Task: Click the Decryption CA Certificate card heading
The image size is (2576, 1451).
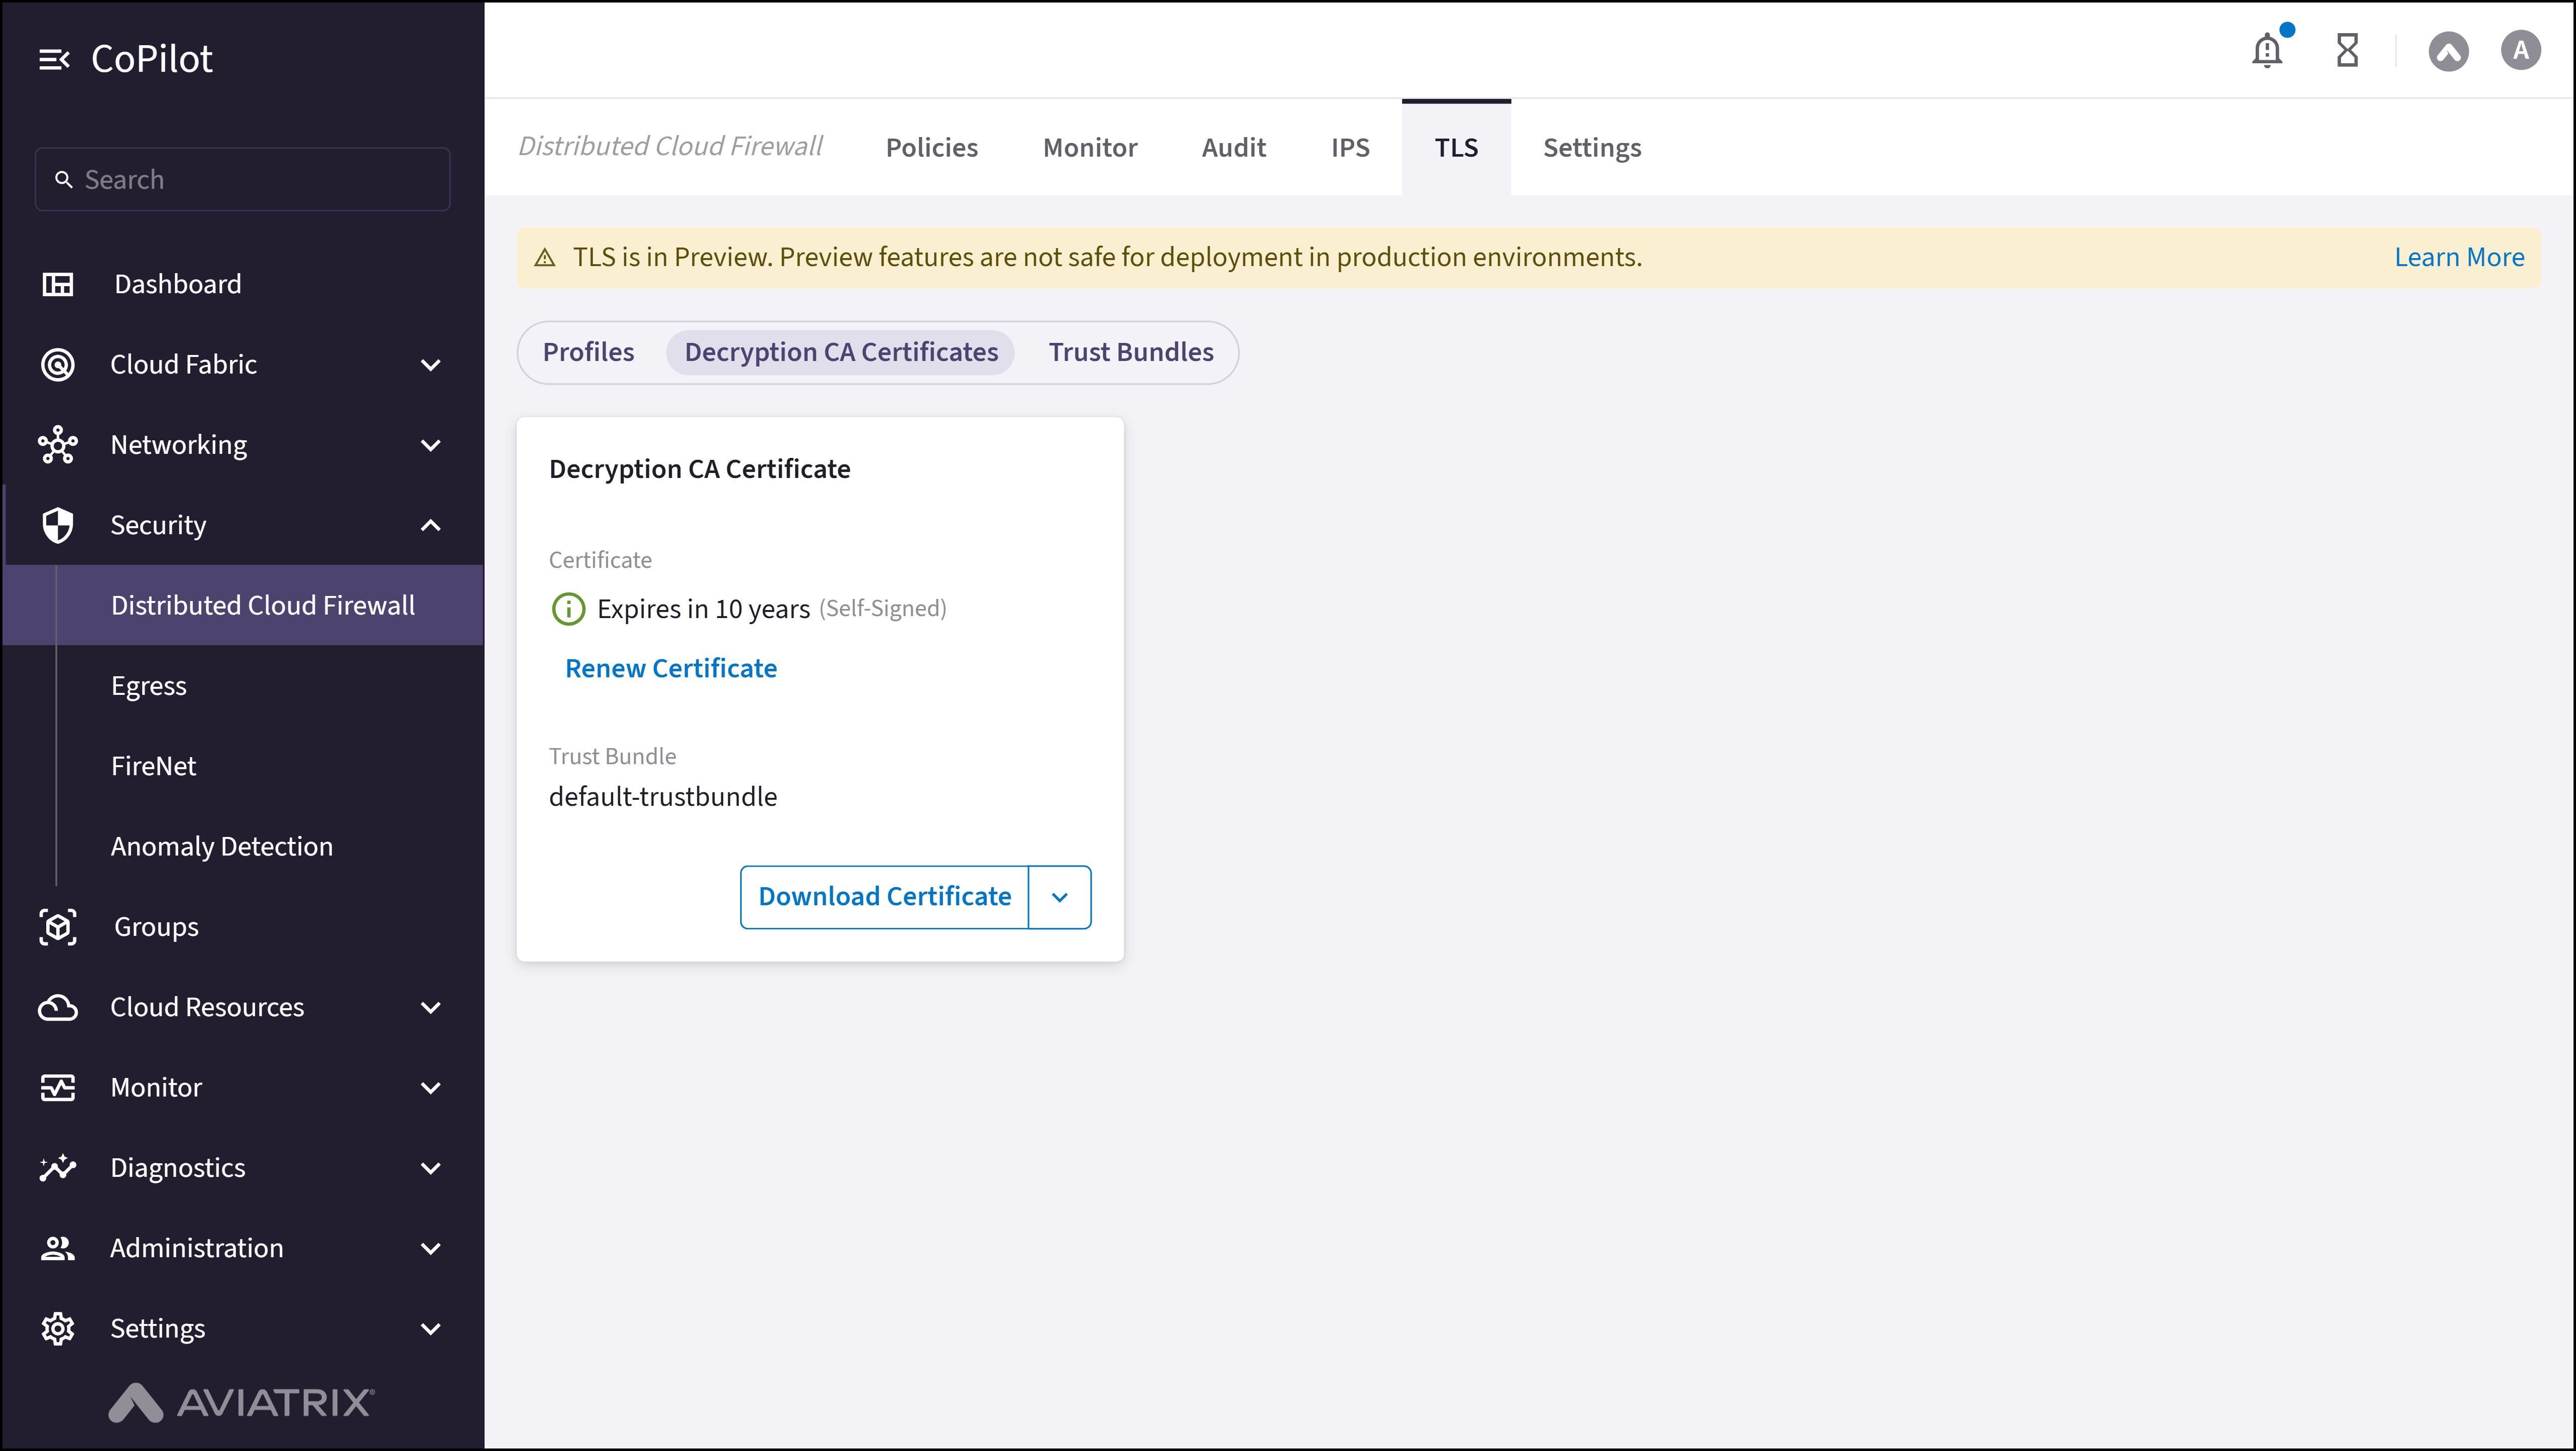Action: [x=699, y=469]
